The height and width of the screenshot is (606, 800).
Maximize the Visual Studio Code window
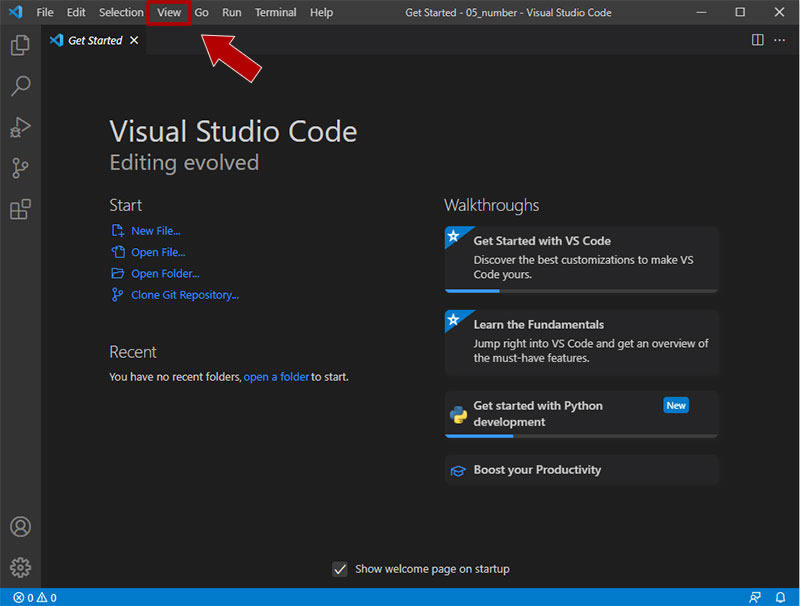[740, 12]
